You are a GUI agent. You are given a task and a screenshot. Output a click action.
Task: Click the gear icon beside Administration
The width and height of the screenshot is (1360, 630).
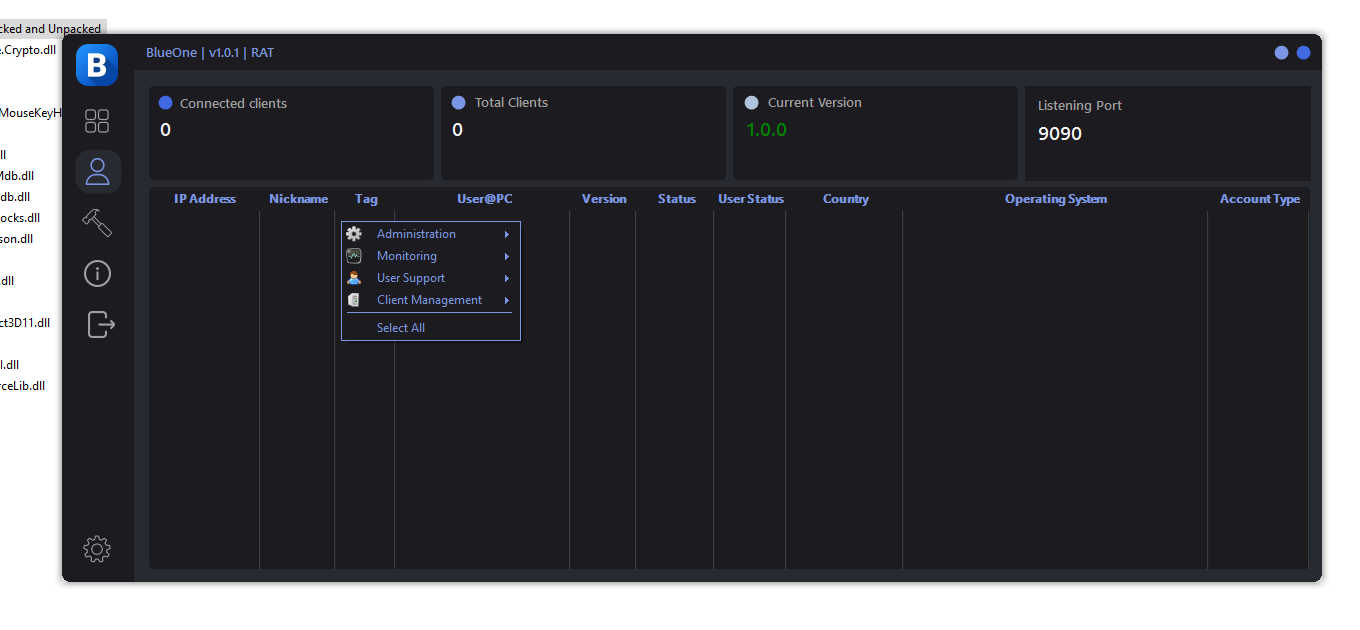pos(354,233)
